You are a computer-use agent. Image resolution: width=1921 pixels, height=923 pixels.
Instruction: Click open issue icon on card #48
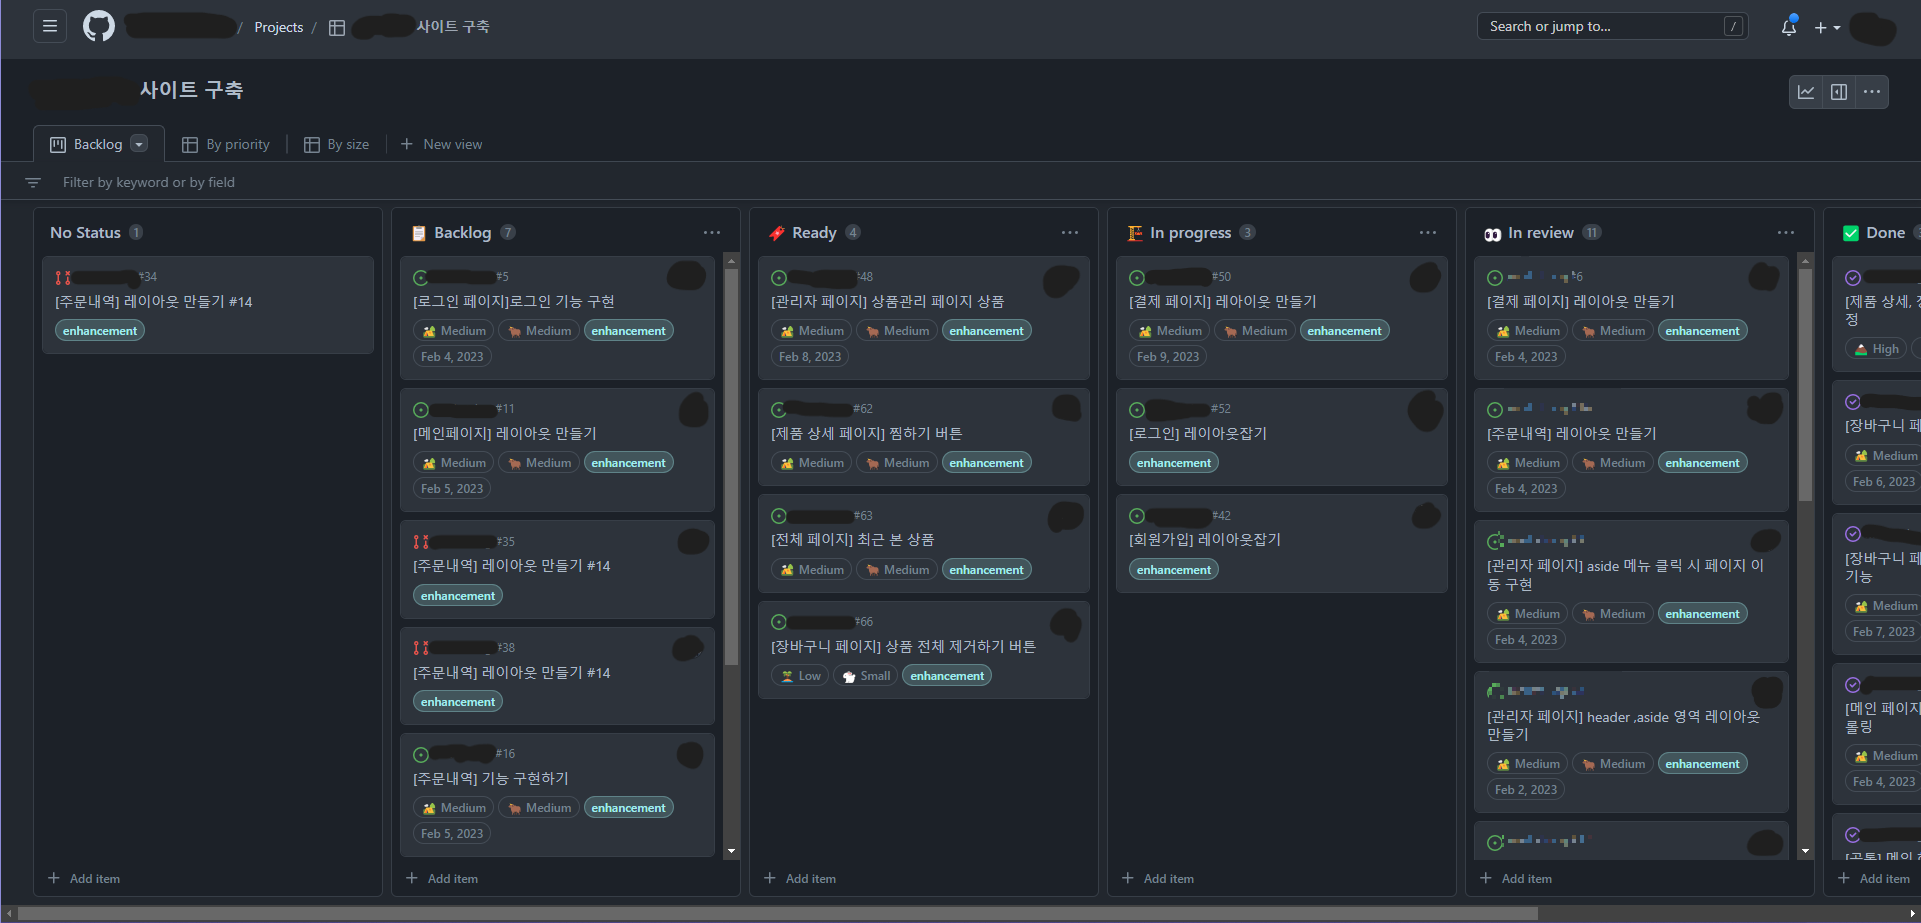tap(779, 277)
